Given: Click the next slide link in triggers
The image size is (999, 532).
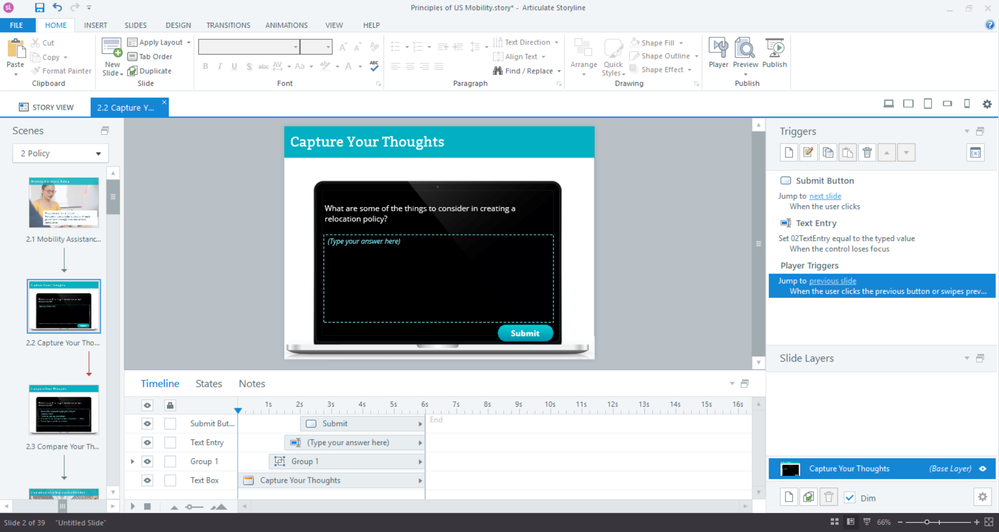Looking at the screenshot, I should pos(824,196).
